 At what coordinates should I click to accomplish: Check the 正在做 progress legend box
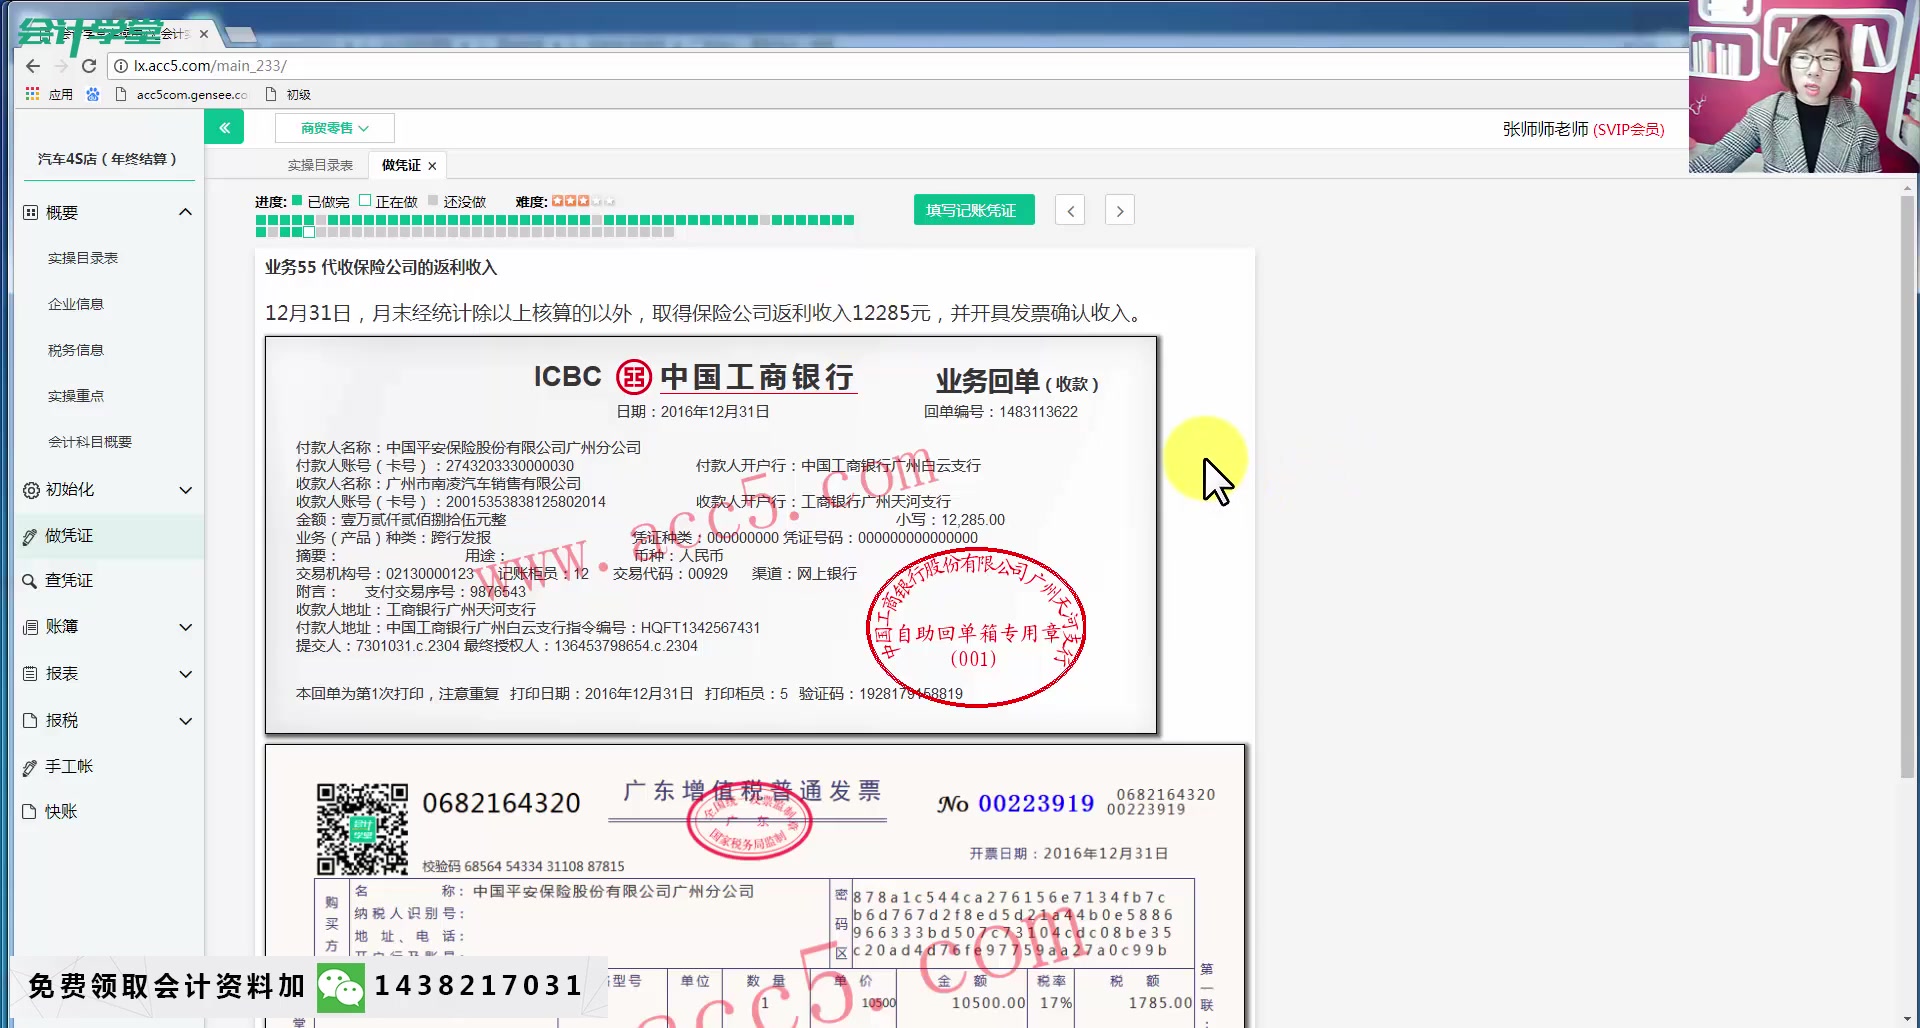coord(367,201)
